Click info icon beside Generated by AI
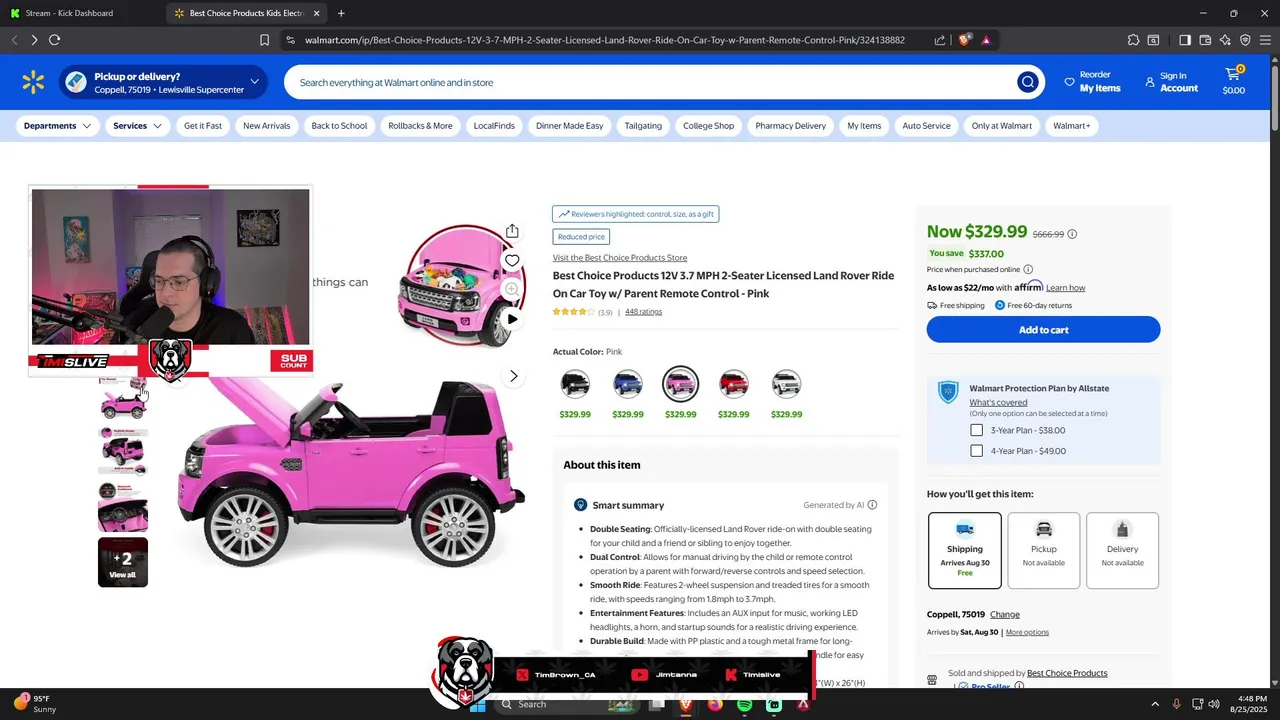Viewport: 1280px width, 720px height. [872, 505]
